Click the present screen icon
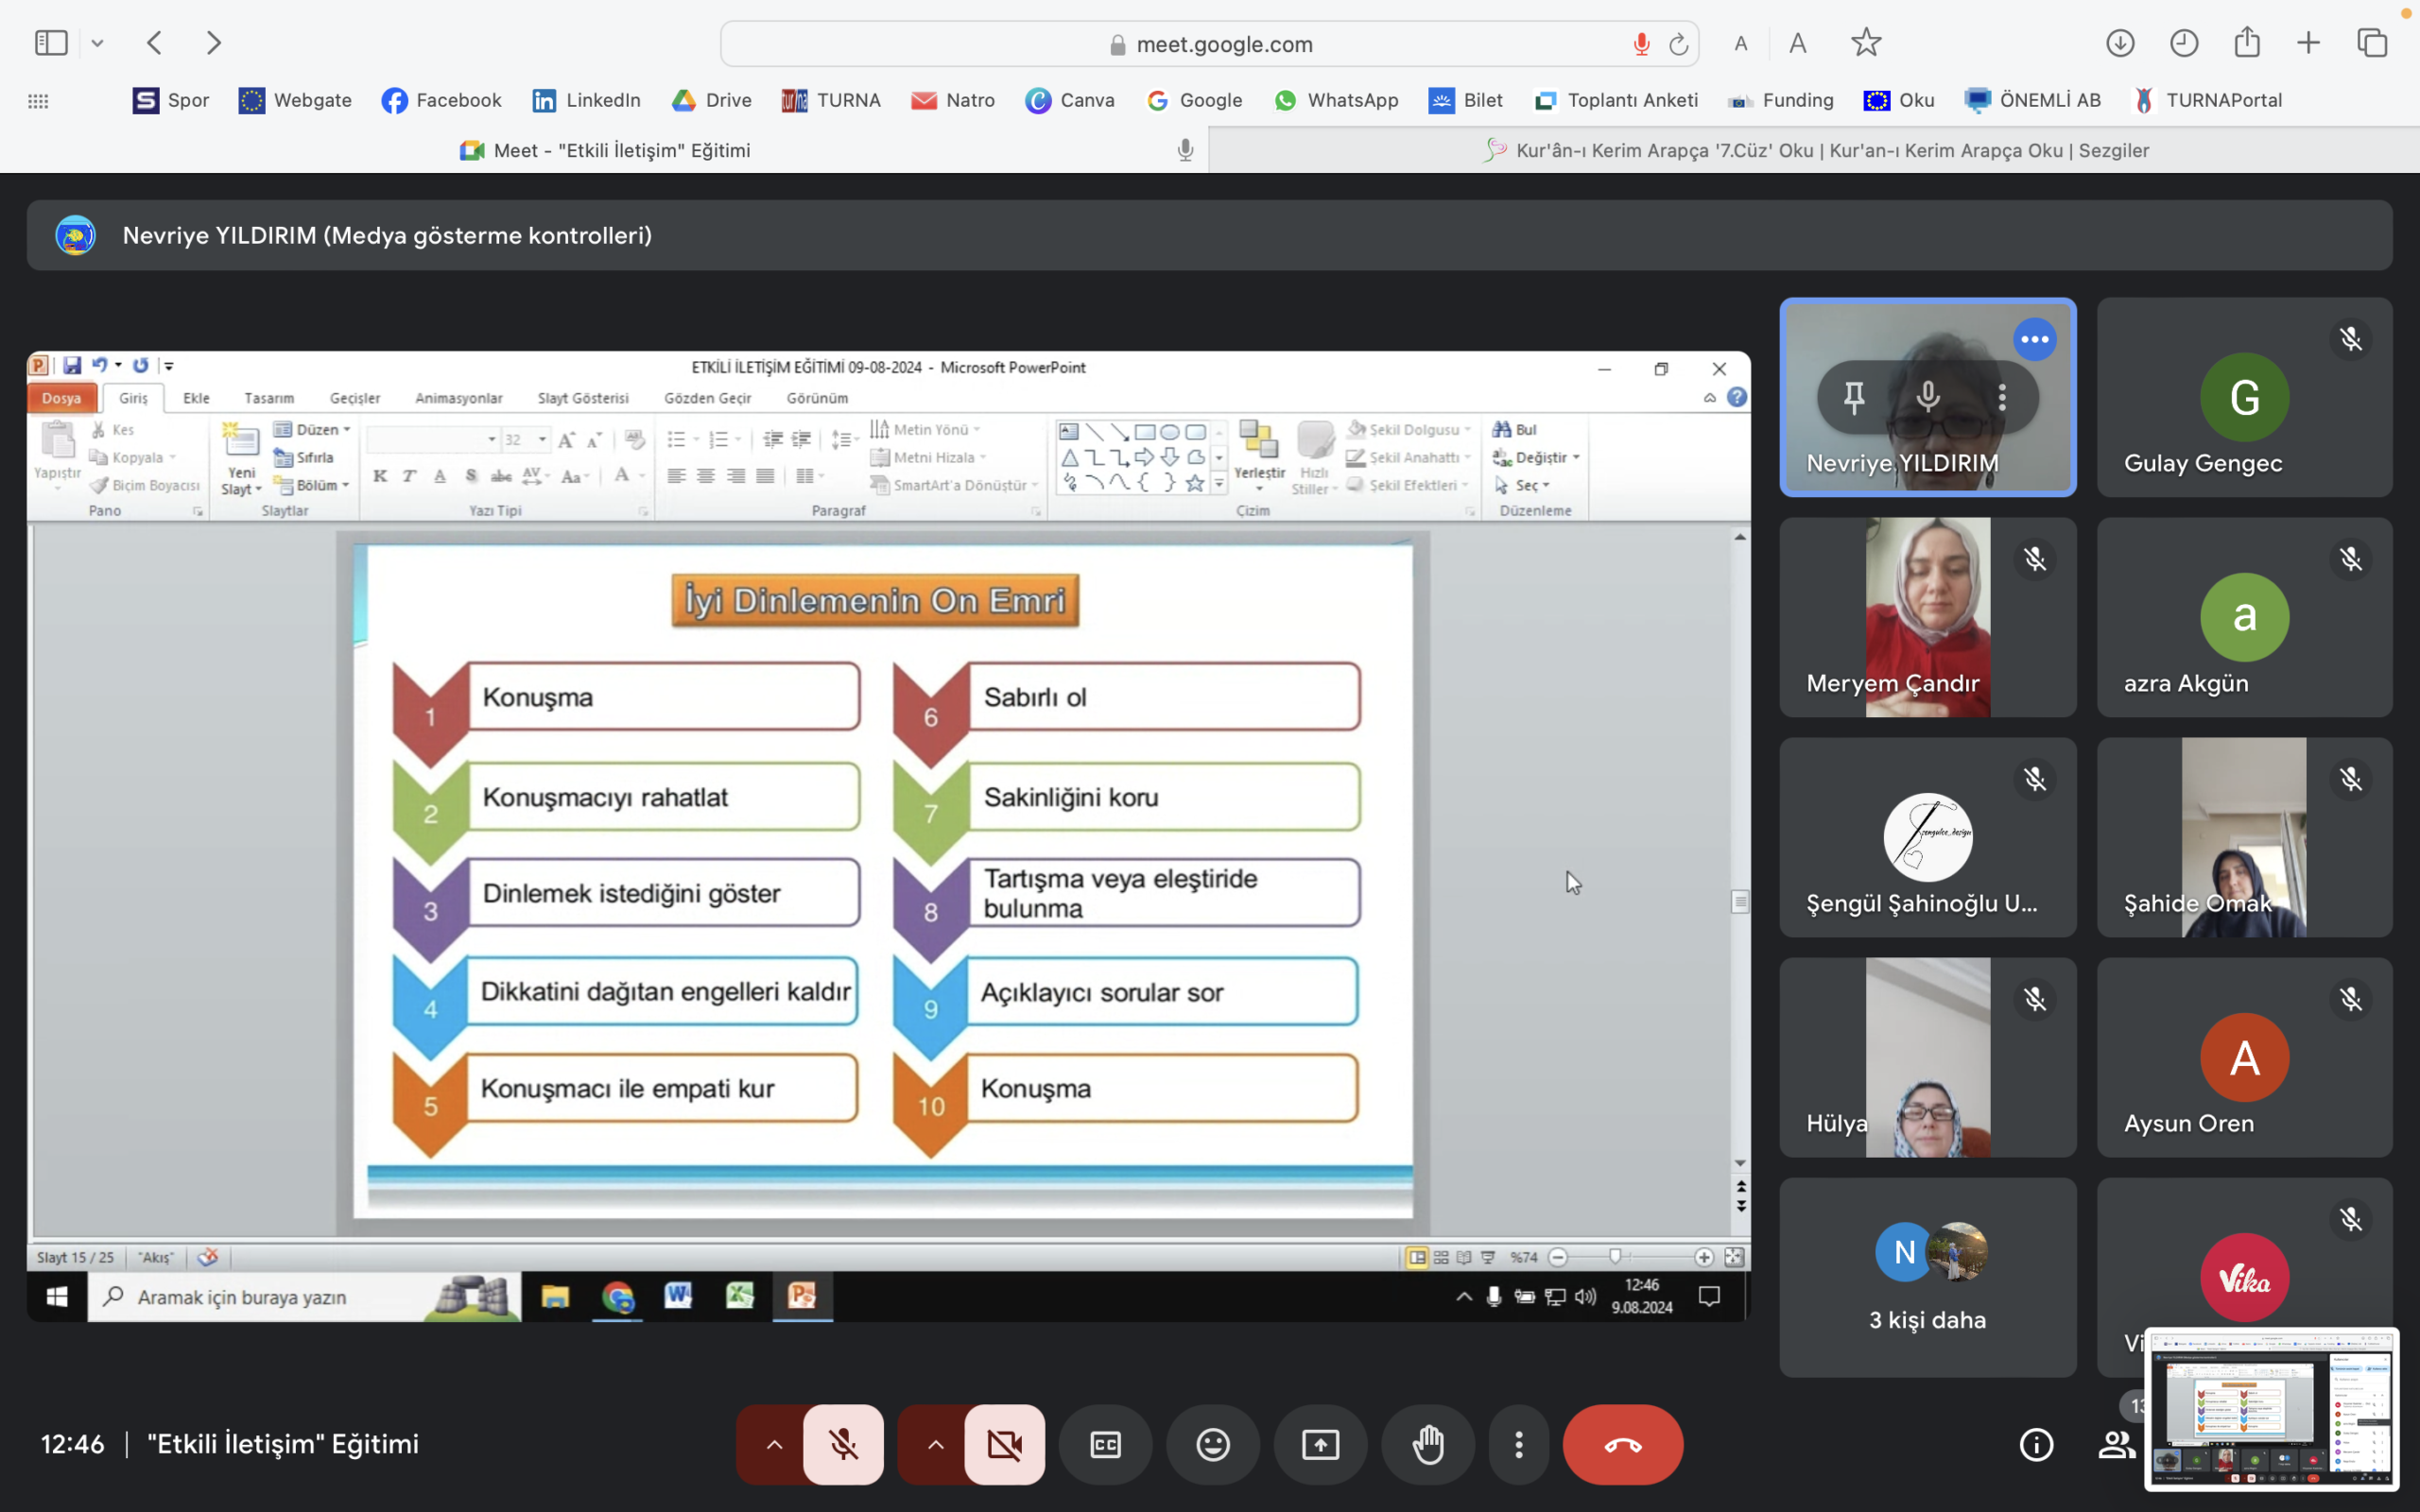 (1320, 1444)
